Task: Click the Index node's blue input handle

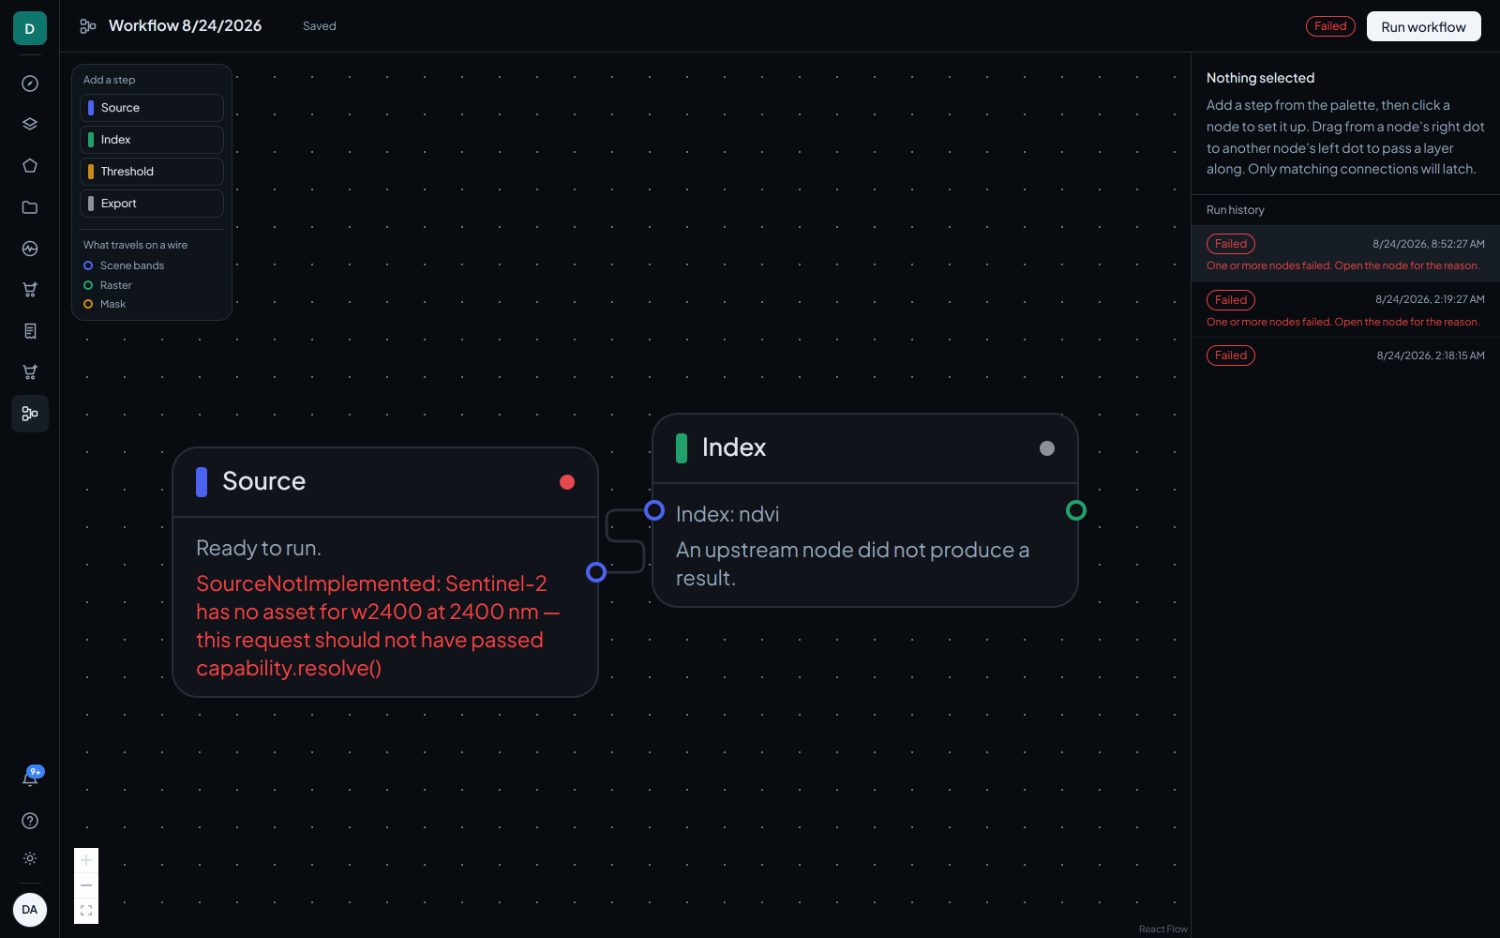Action: point(654,511)
